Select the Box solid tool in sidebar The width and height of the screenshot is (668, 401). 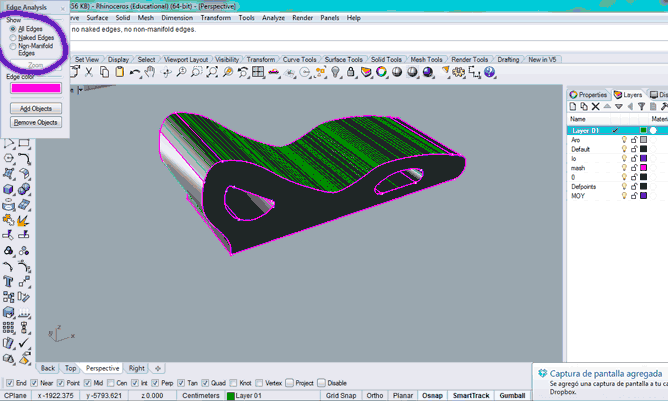8,189
